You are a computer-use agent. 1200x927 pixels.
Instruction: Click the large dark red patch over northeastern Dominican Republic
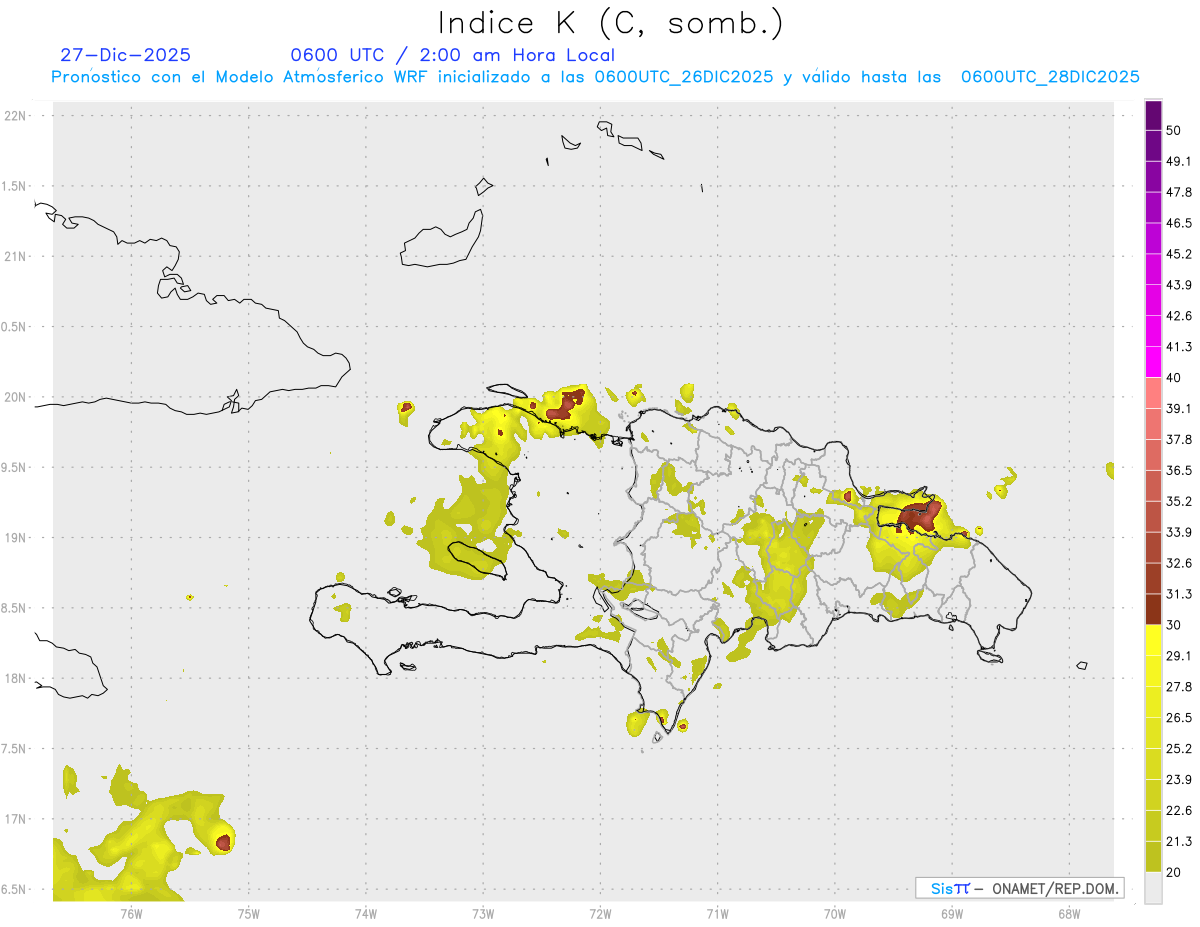tap(919, 516)
